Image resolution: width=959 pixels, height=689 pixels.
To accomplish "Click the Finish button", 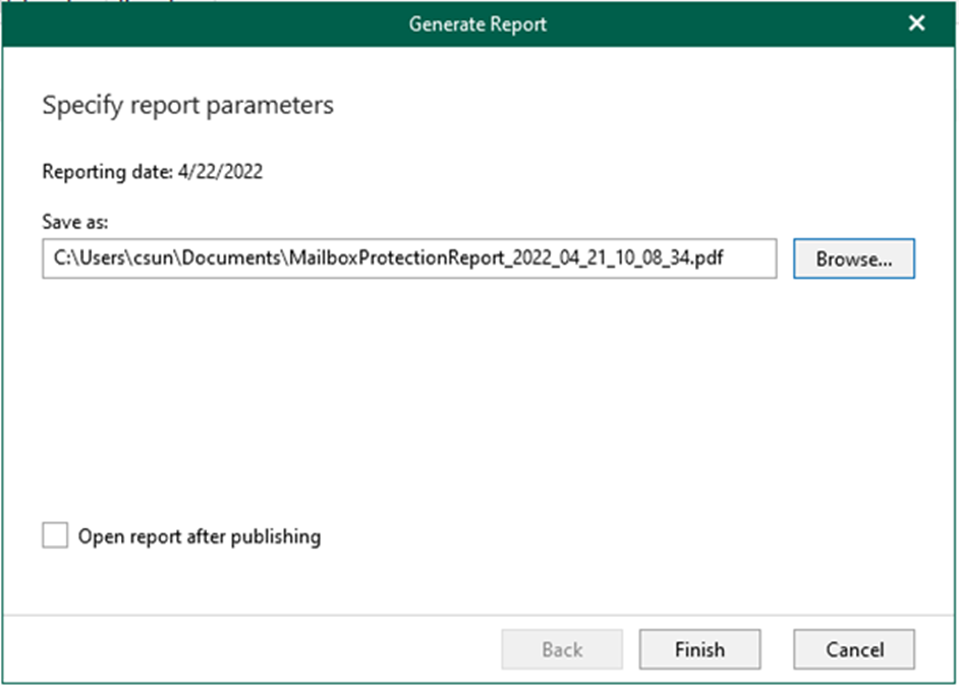I will coord(700,649).
